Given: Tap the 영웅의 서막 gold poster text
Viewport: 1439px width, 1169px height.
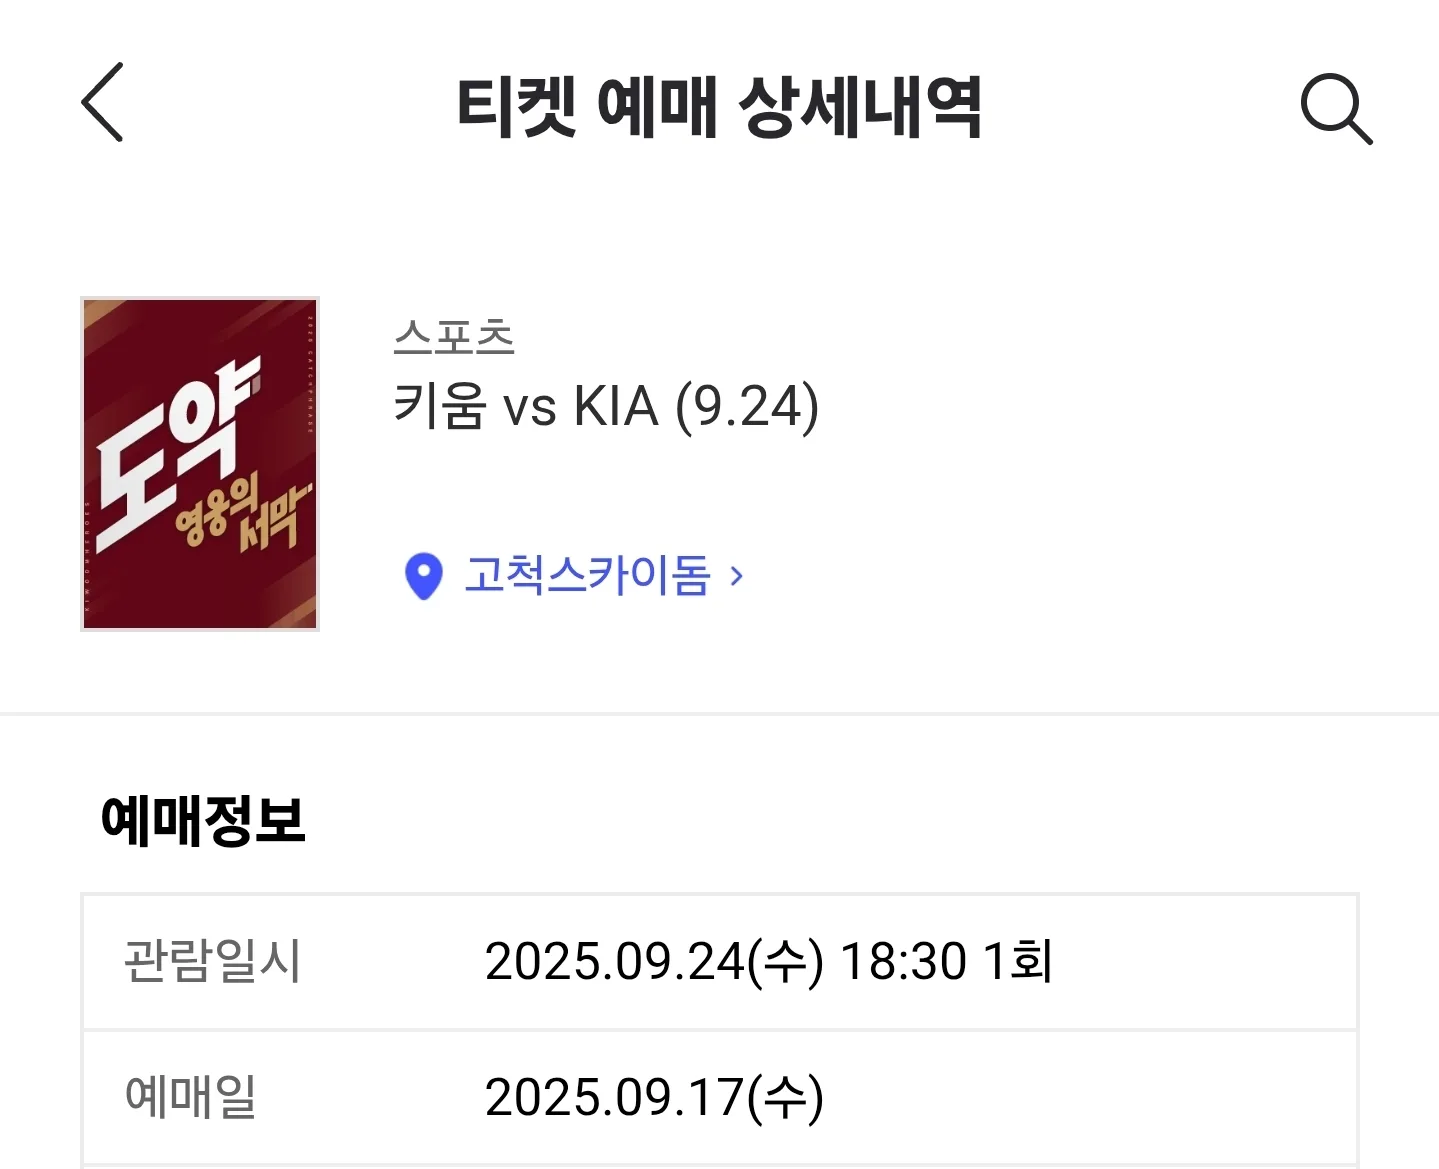Looking at the screenshot, I should click(242, 514).
